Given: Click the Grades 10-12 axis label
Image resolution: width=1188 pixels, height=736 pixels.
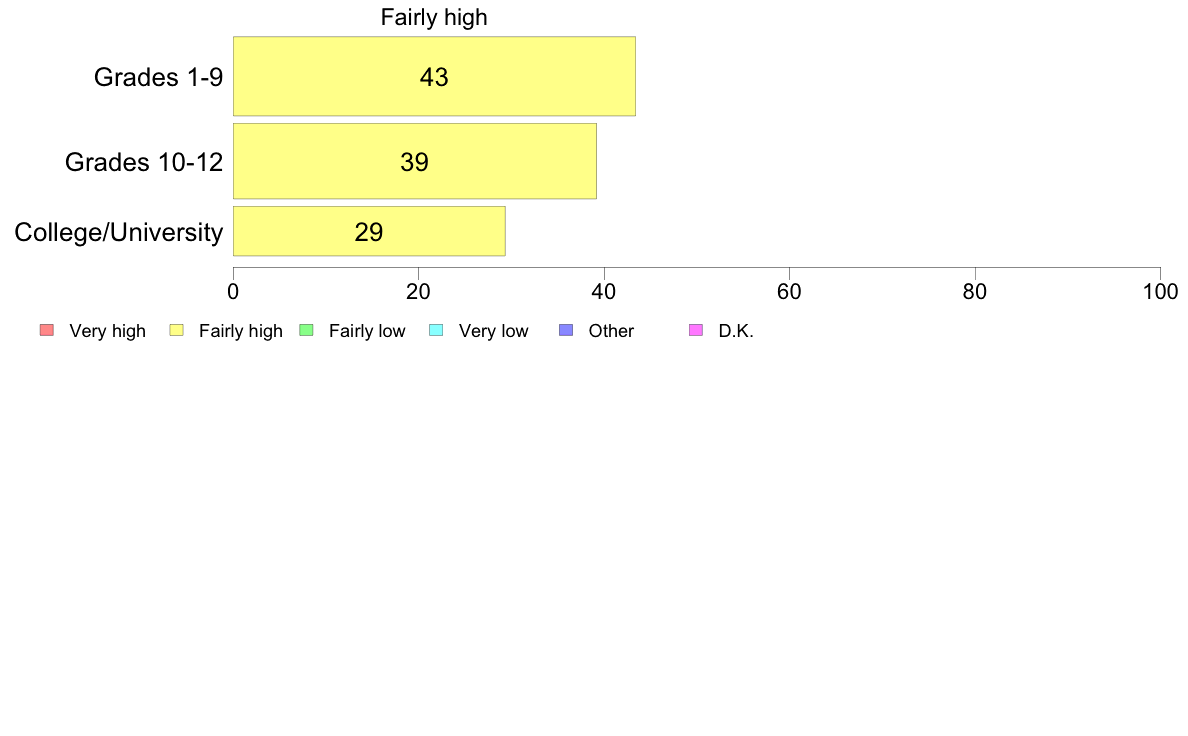Looking at the screenshot, I should click(144, 161).
